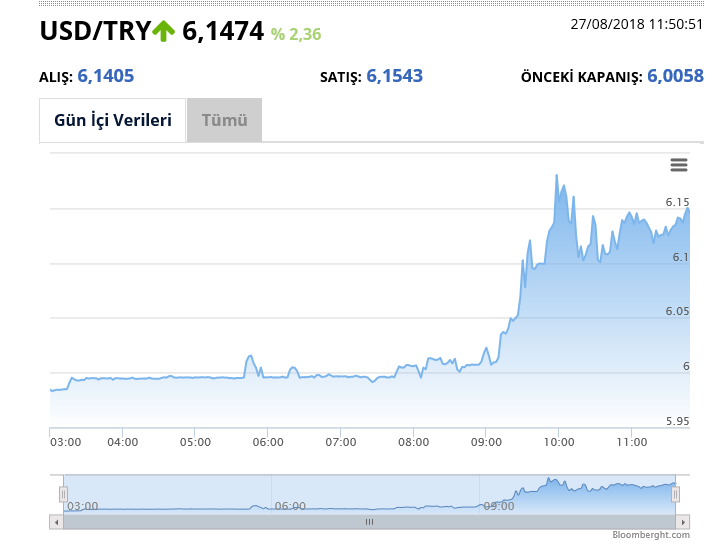Grab the right navigator range handle

pyautogui.click(x=675, y=494)
